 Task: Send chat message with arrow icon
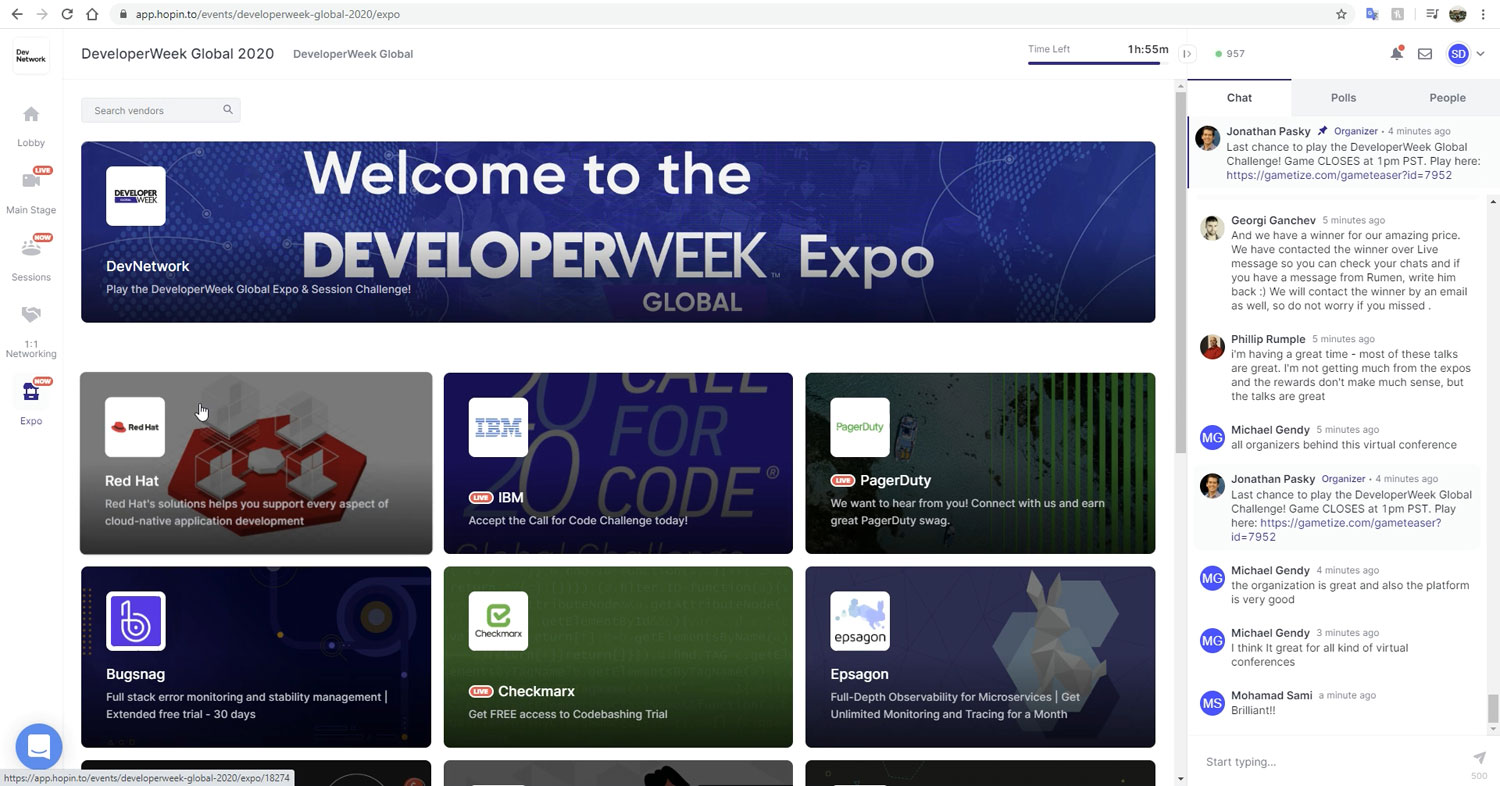1479,759
